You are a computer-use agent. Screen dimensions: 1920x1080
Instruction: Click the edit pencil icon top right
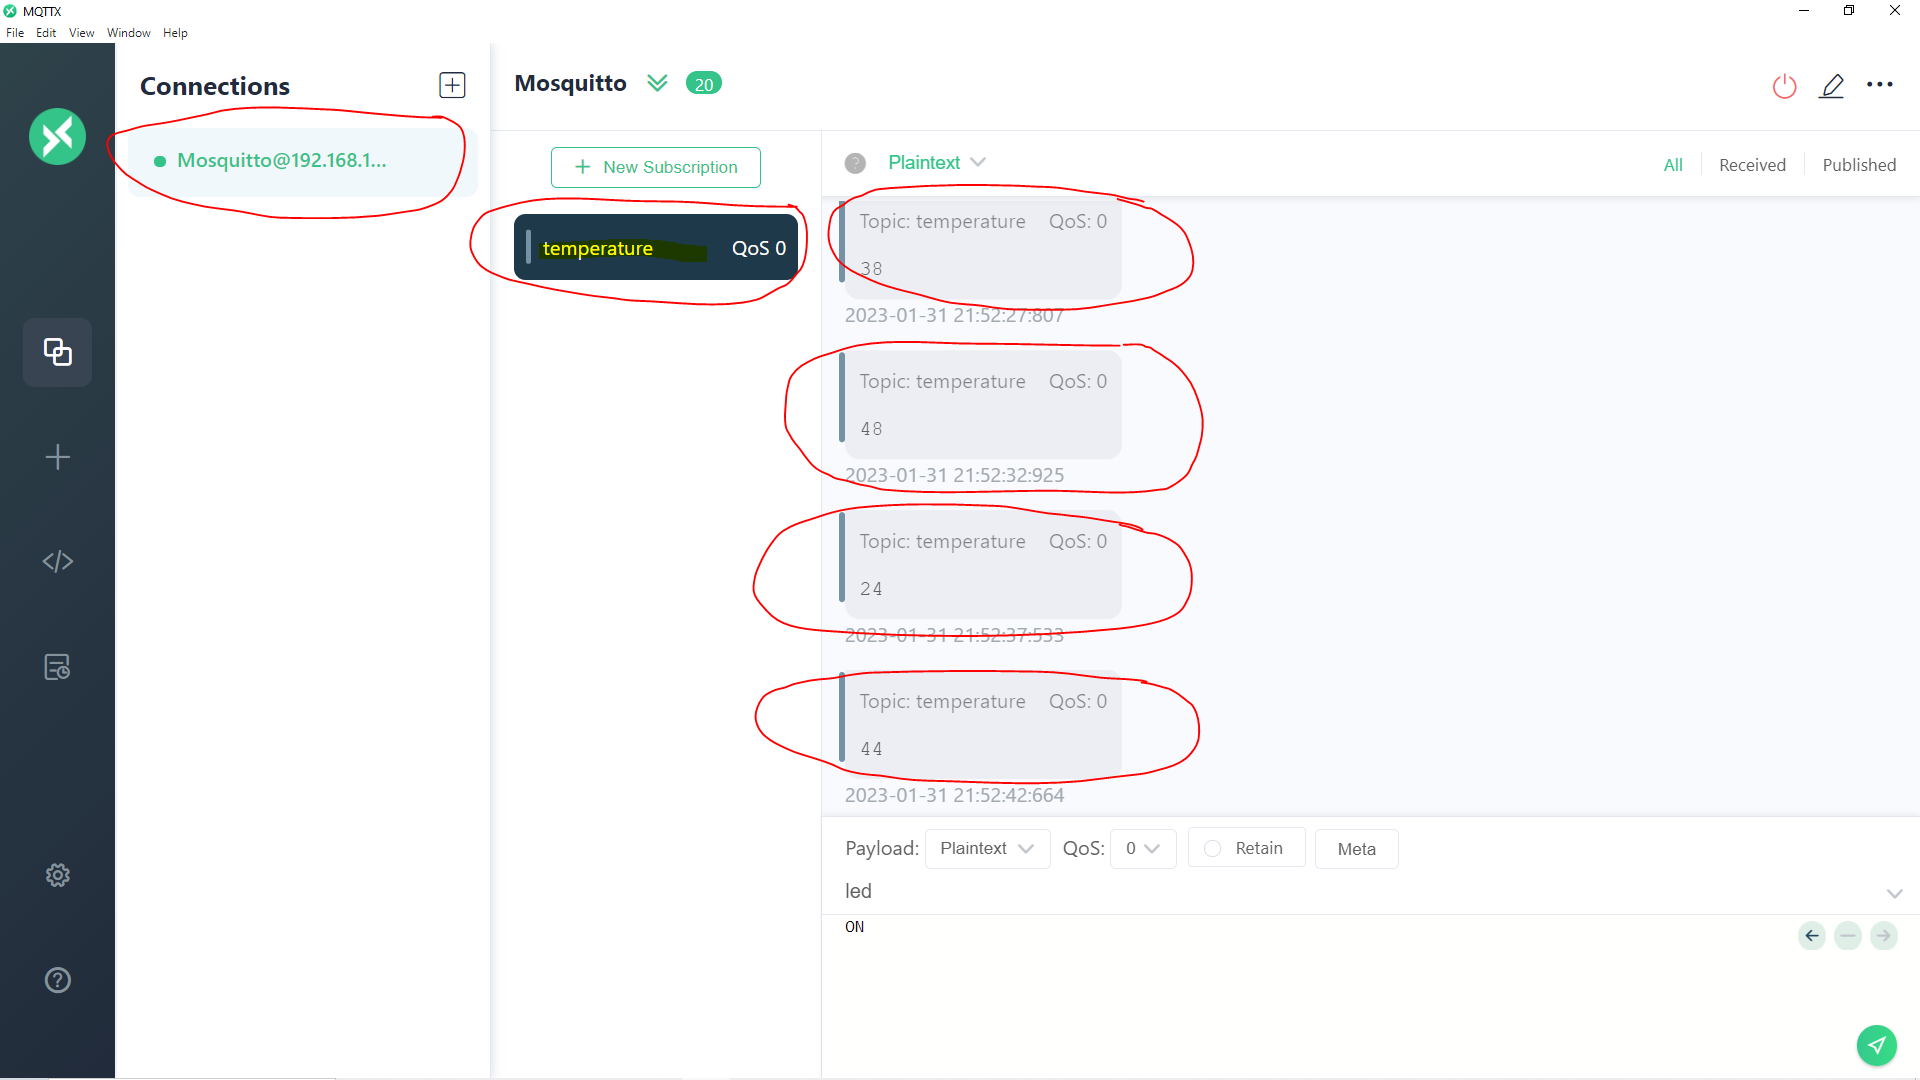click(1832, 86)
